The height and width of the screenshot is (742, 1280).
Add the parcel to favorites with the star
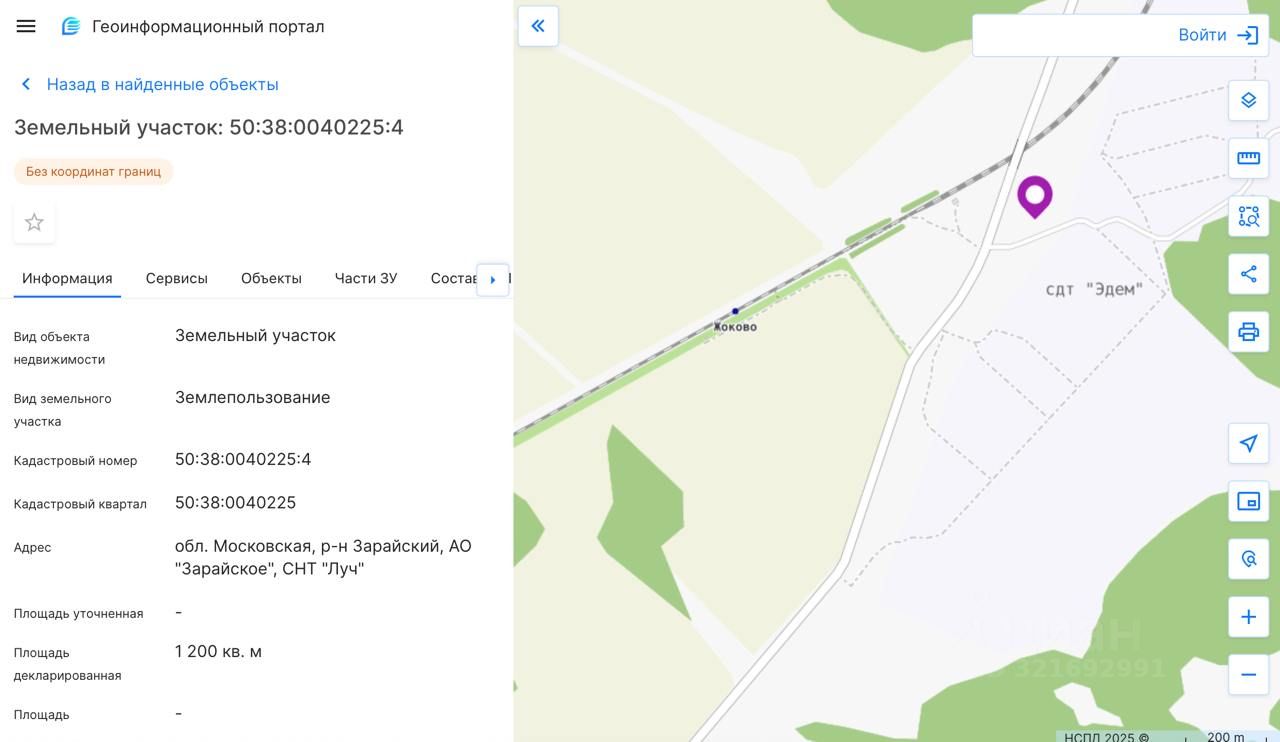(34, 222)
